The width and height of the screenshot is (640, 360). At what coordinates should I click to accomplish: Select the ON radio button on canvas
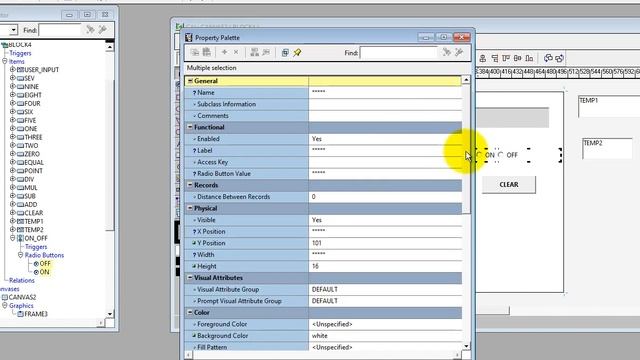[x=480, y=155]
